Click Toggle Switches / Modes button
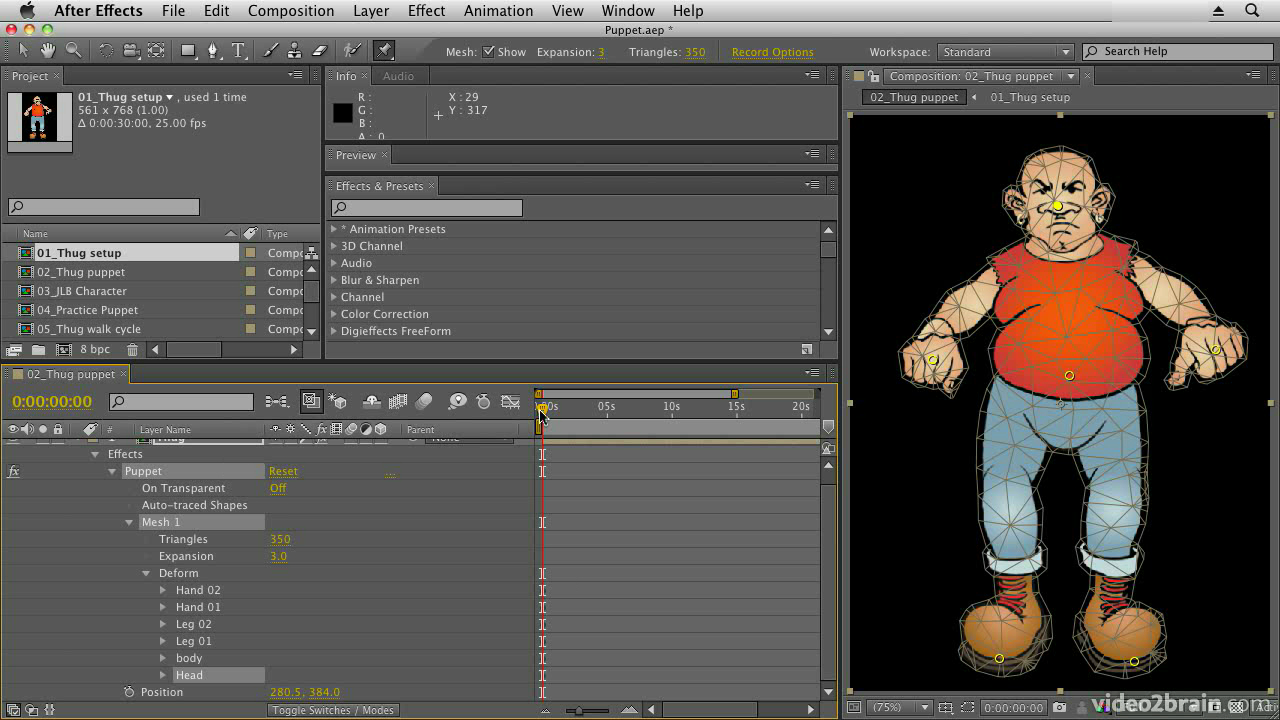This screenshot has width=1280, height=720. (x=332, y=710)
